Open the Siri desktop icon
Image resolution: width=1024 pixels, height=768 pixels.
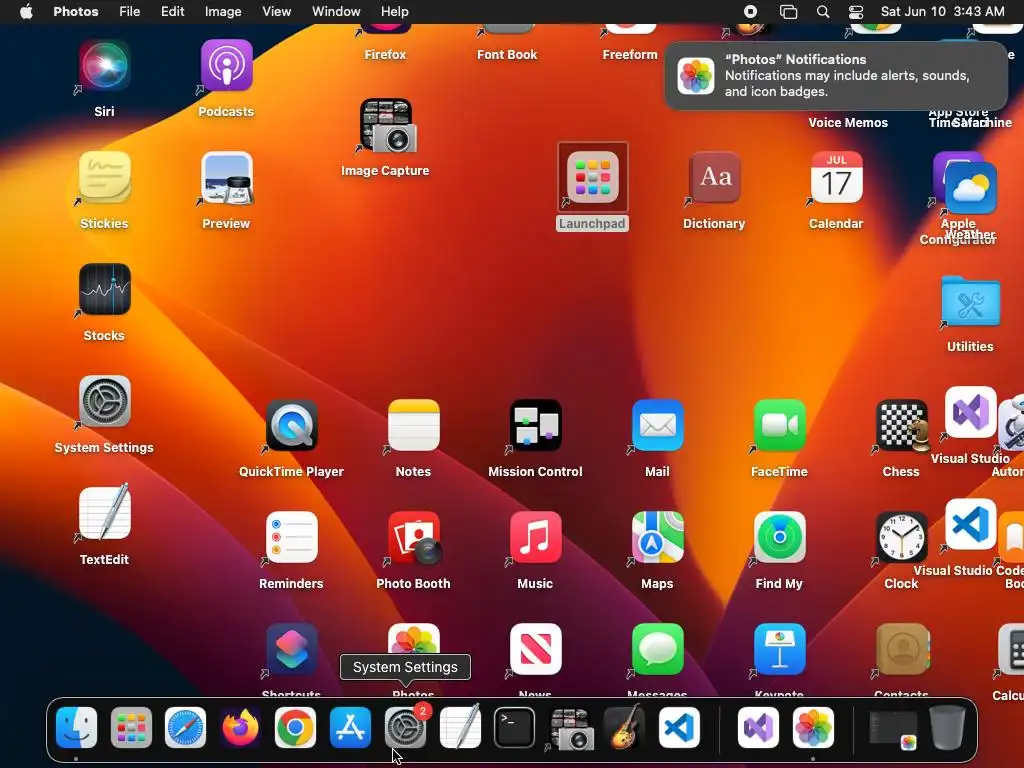click(x=104, y=65)
